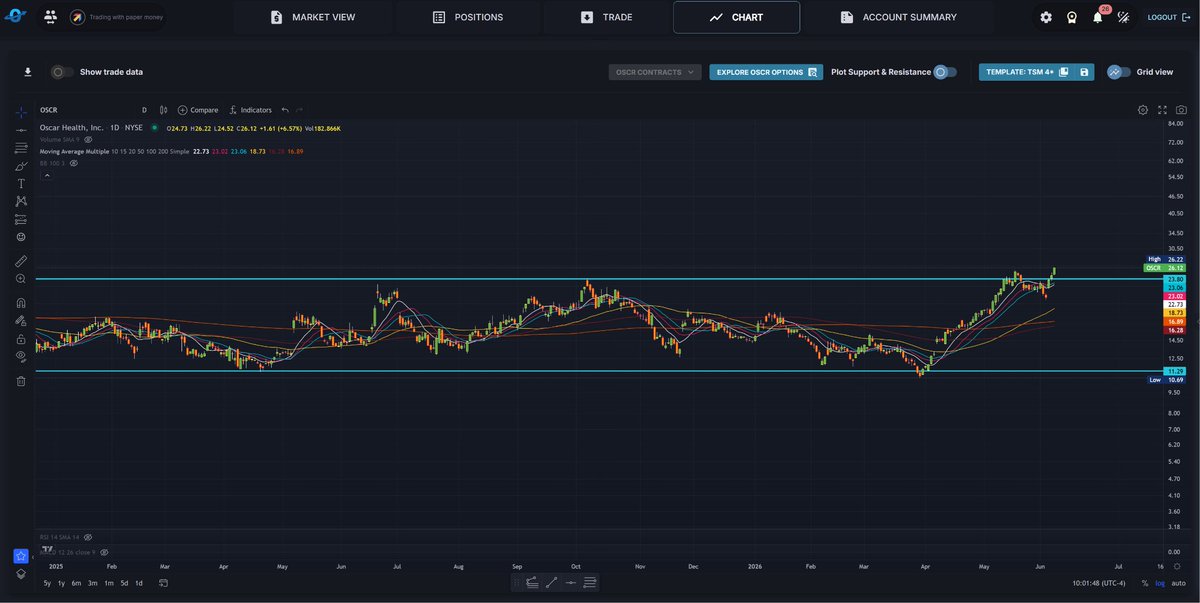Open the D interval dropdown
The image size is (1200, 603).
pos(144,110)
